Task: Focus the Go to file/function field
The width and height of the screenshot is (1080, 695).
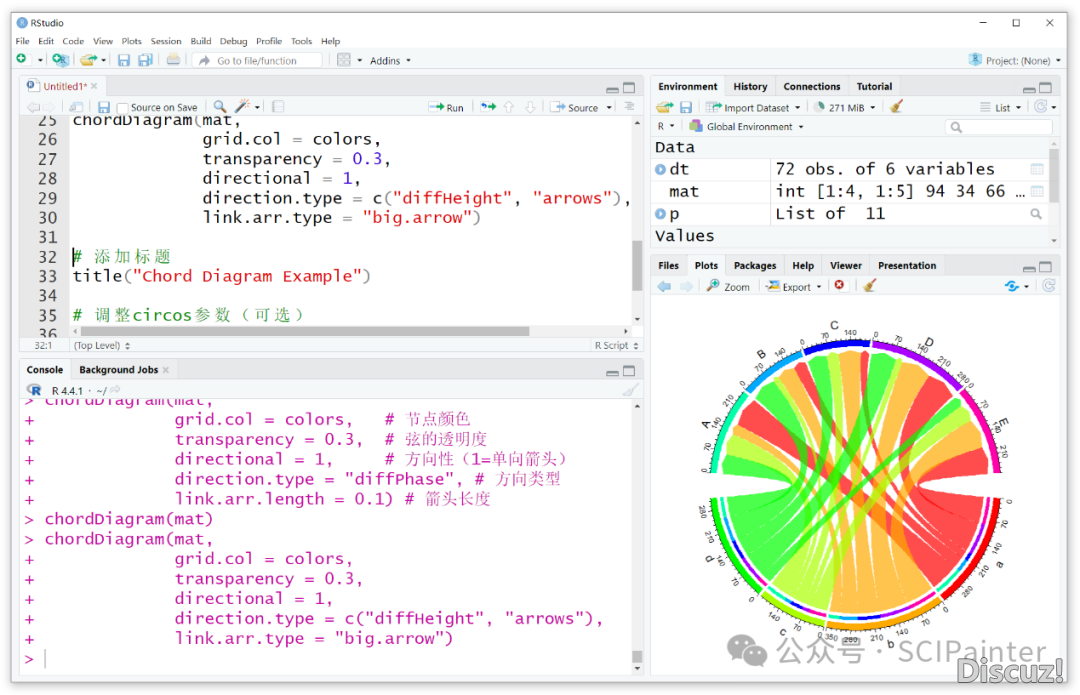Action: coord(256,61)
